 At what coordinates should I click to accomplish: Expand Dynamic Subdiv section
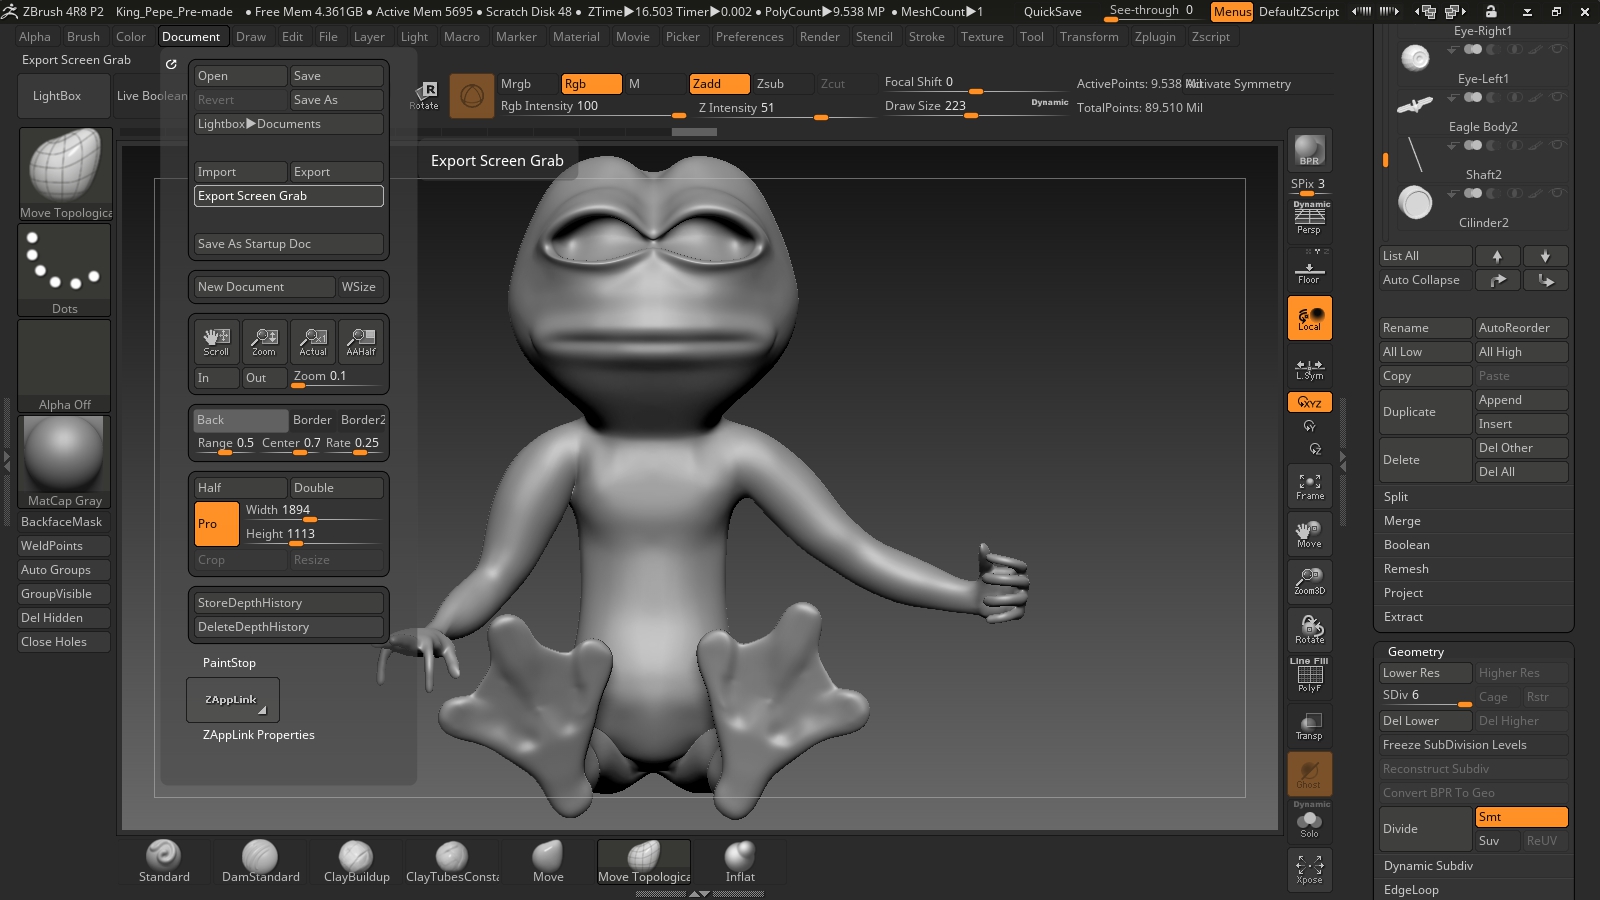pos(1428,866)
